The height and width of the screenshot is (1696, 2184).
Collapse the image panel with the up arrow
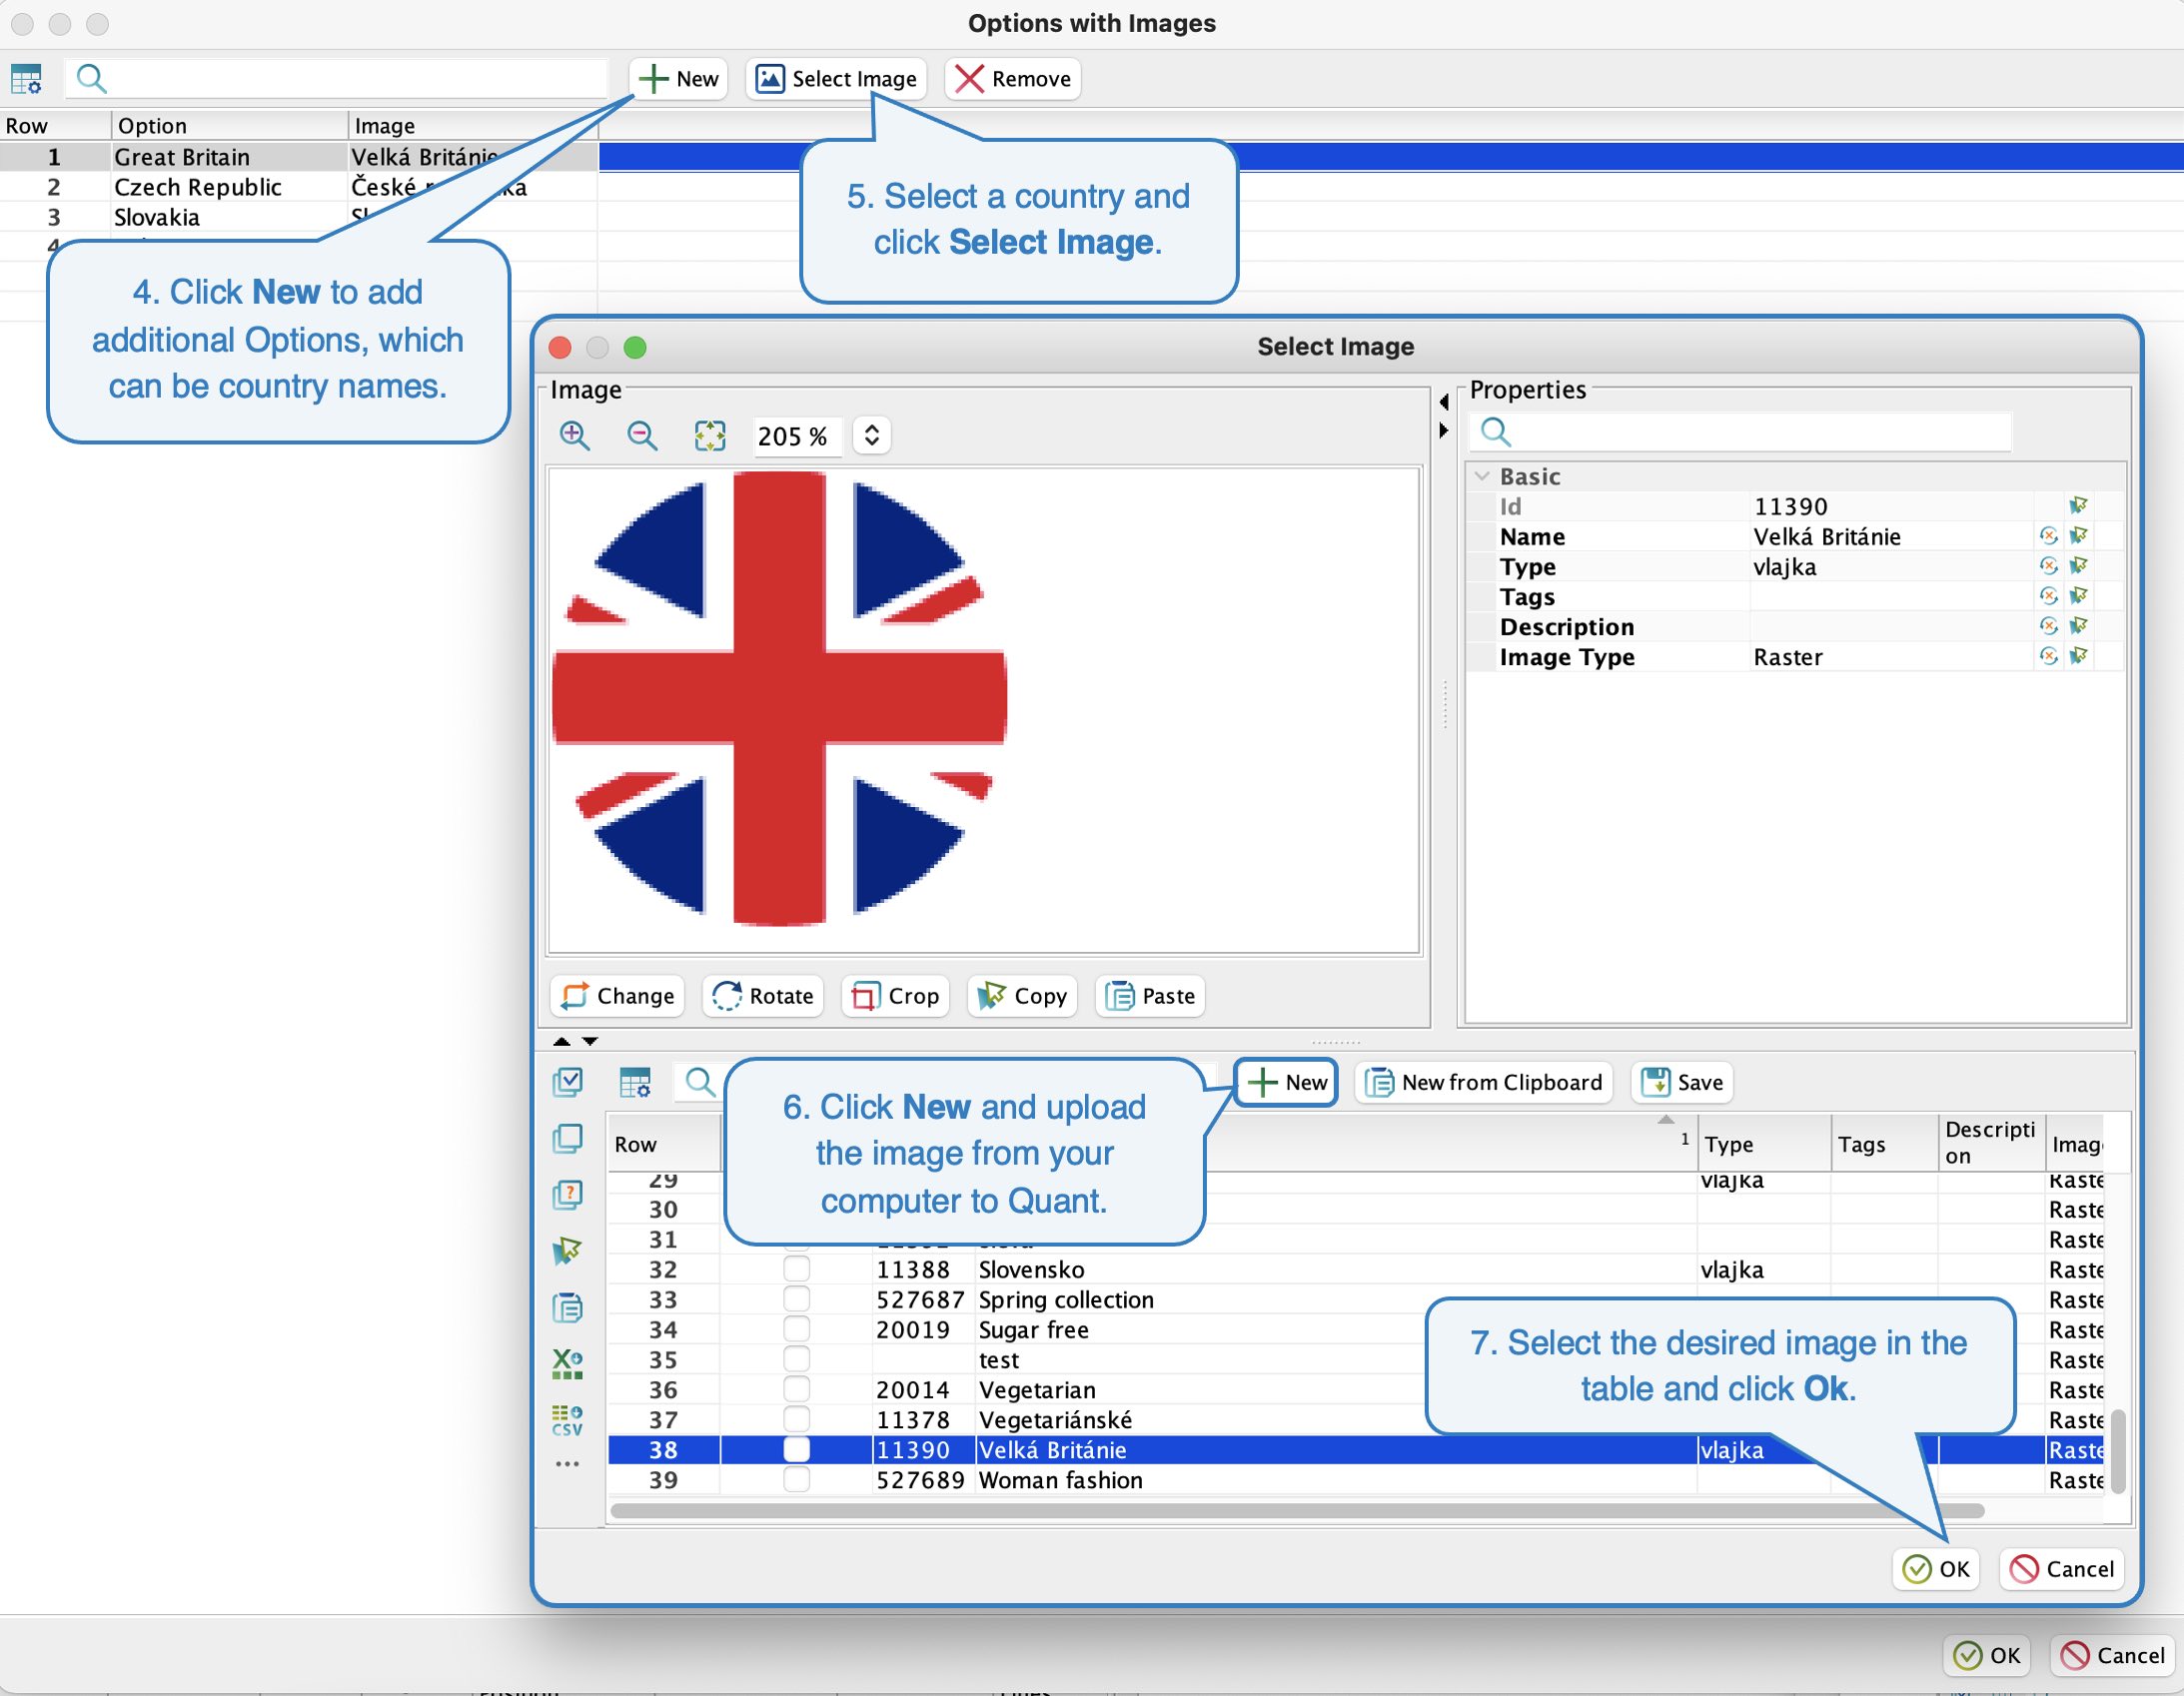pyautogui.click(x=562, y=1042)
